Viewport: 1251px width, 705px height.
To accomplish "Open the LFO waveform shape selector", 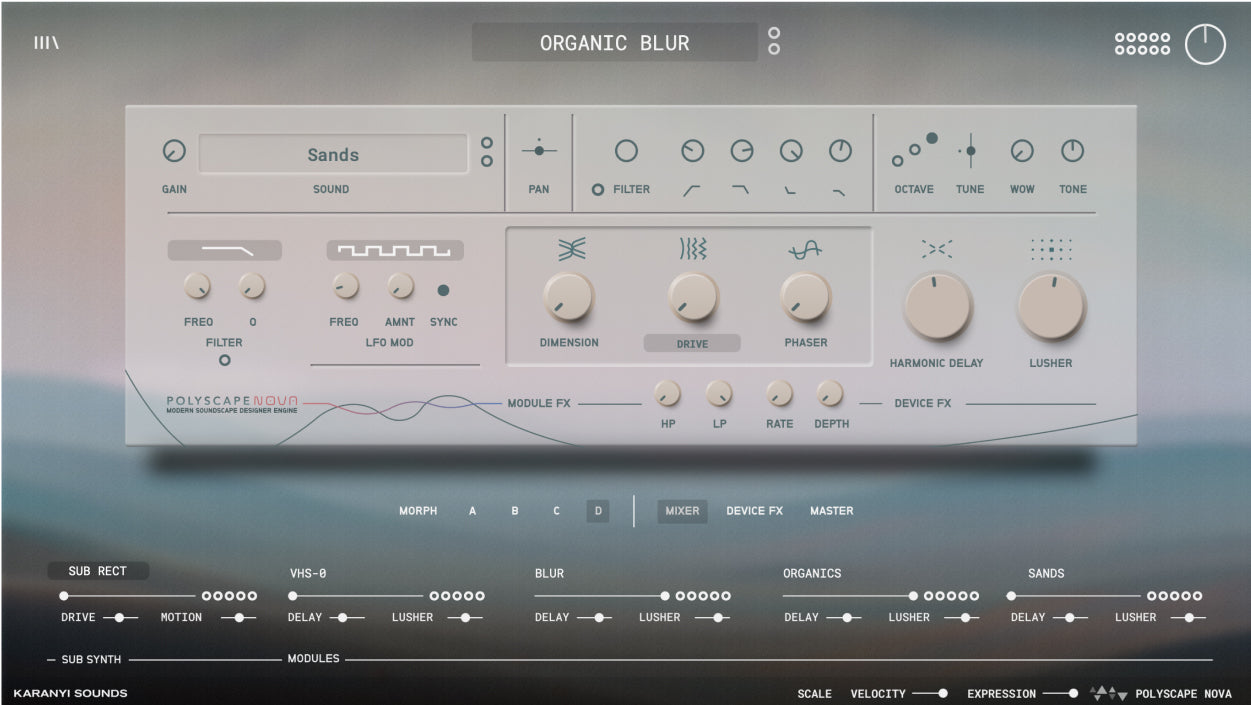I will coord(394,250).
